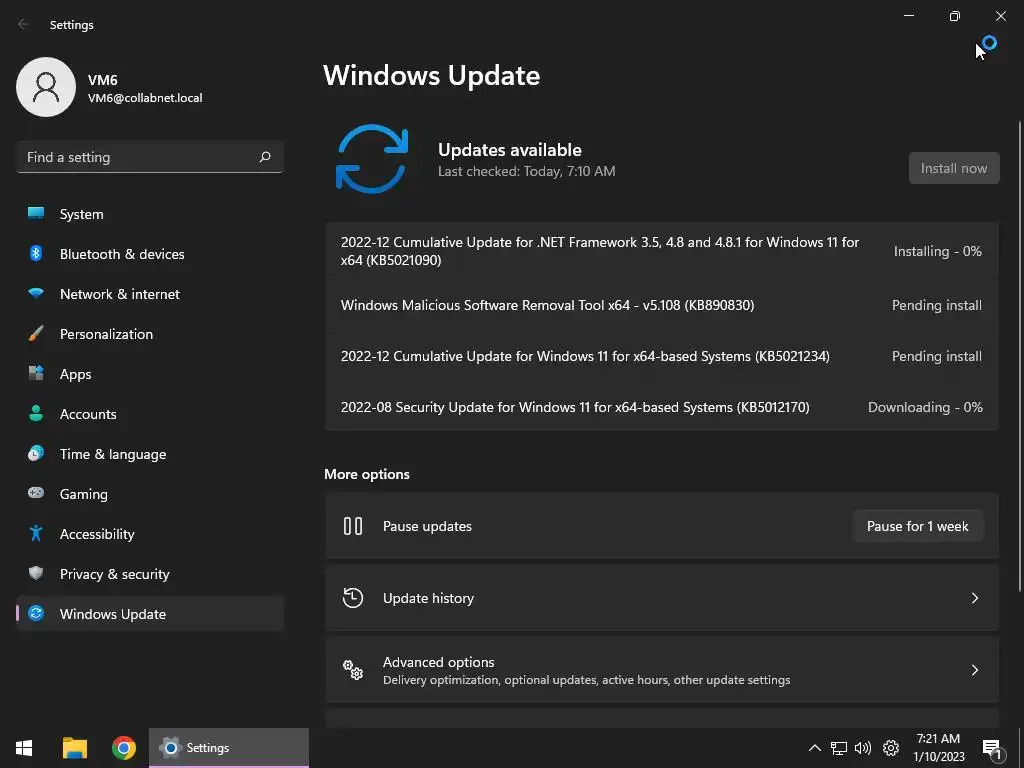Open Network & internet settings
Viewport: 1024px width, 768px height.
point(150,293)
